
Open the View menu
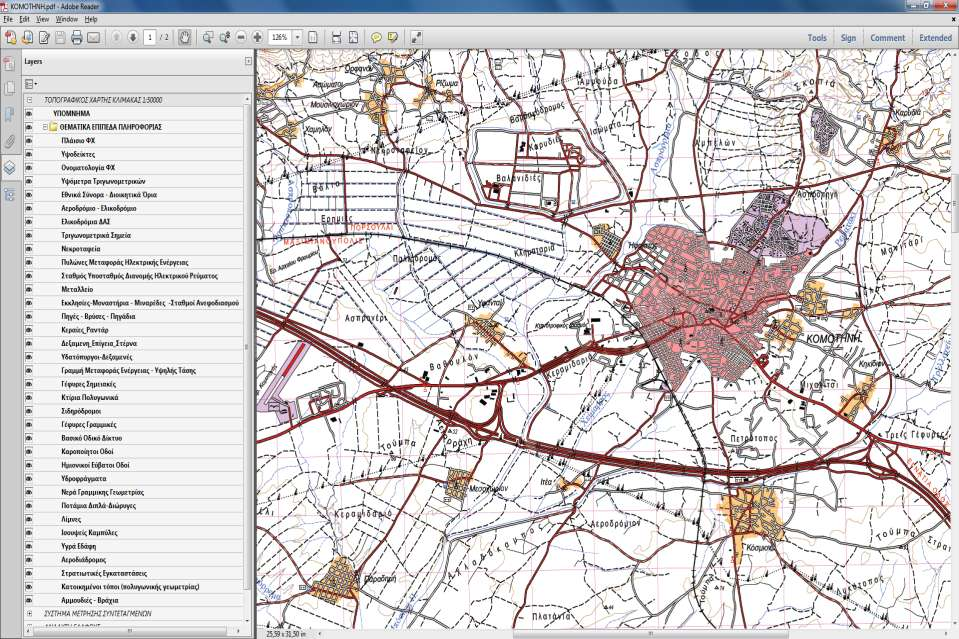click(x=42, y=20)
